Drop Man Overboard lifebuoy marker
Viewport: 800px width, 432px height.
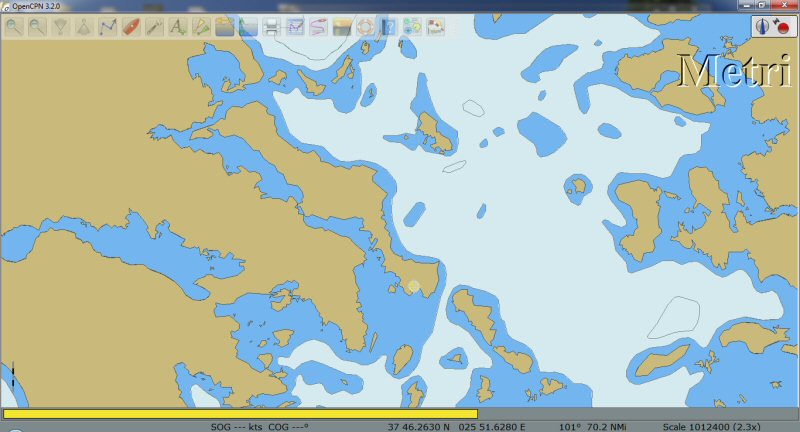tap(365, 27)
